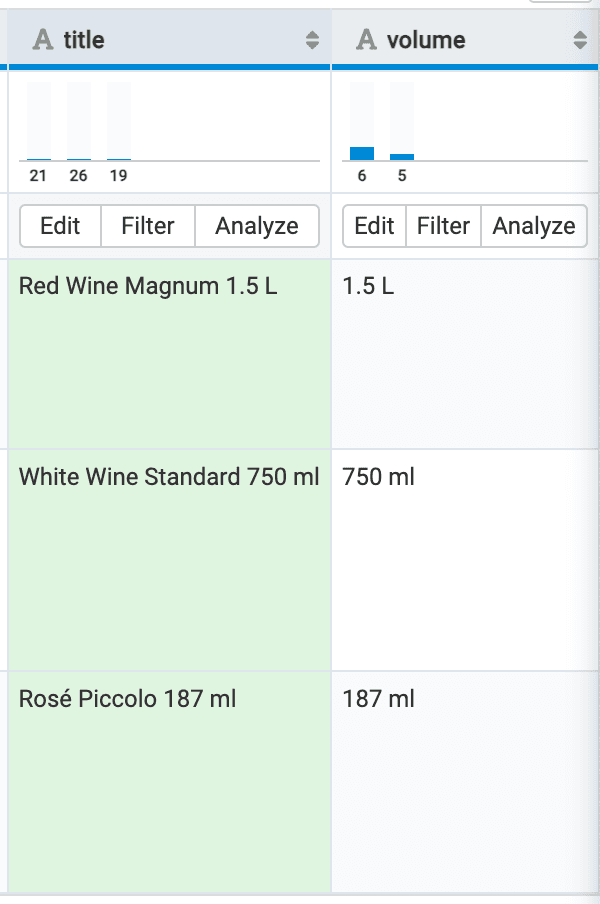Click the text type icon beside title
Screen dimensions: 600x904
[43, 40]
